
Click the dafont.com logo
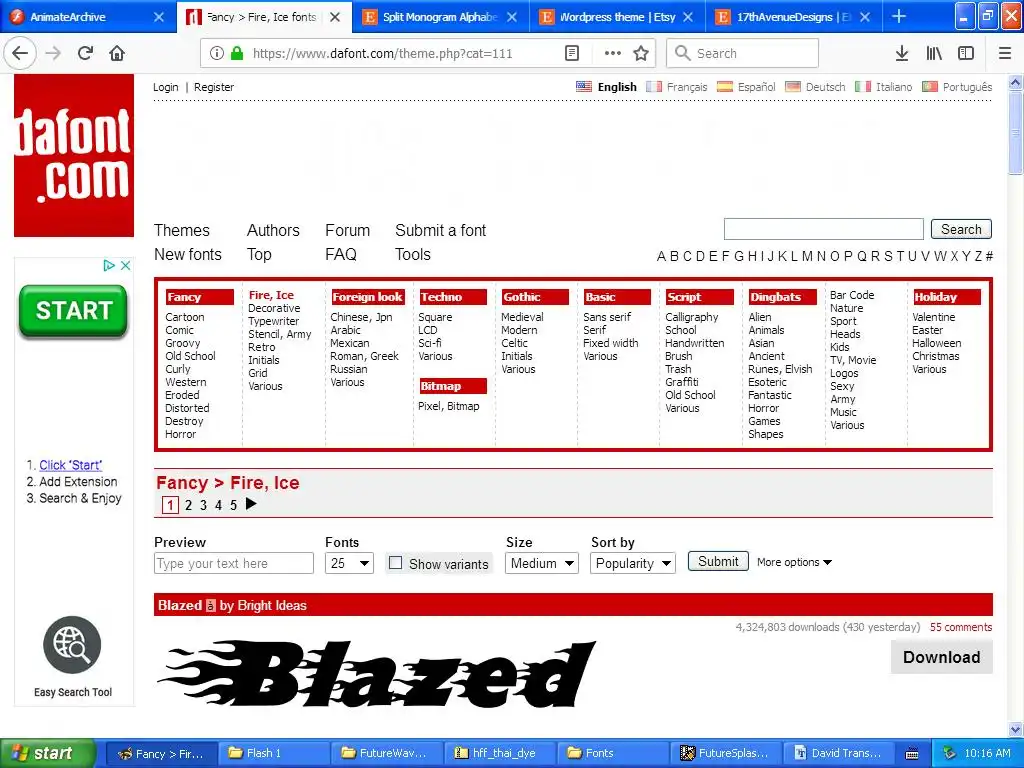click(x=74, y=155)
